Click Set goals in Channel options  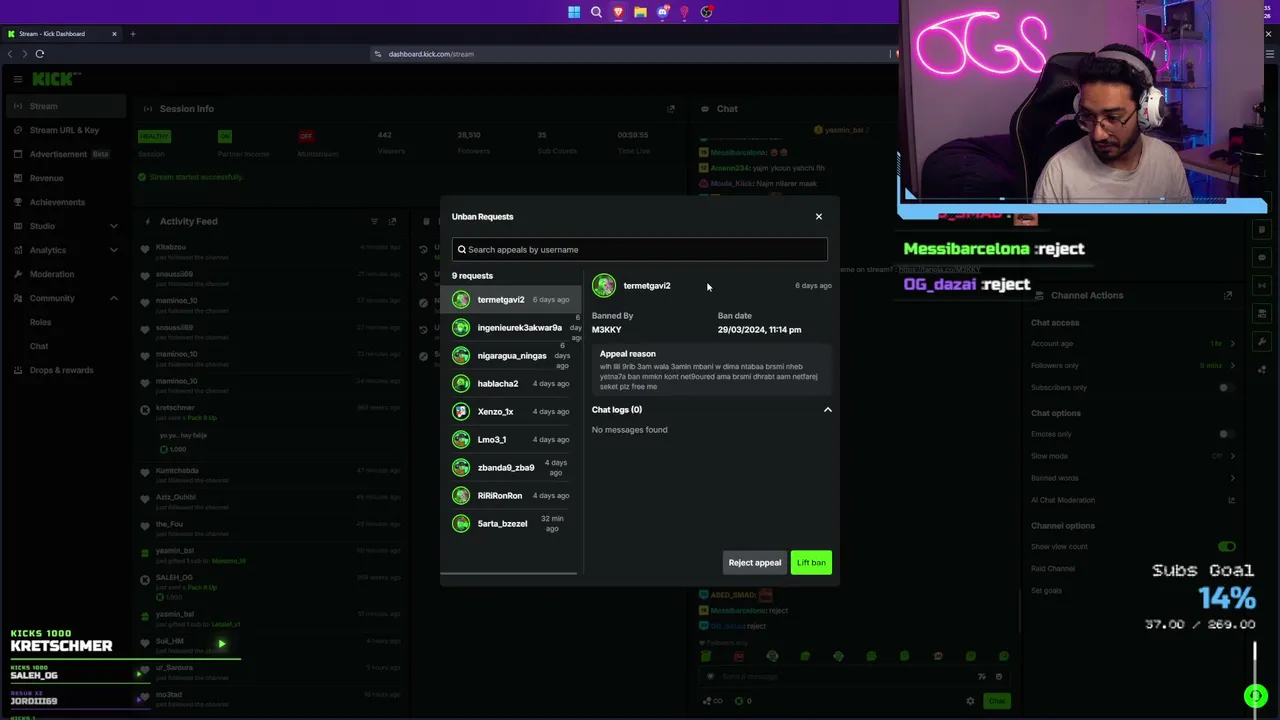click(x=1046, y=591)
